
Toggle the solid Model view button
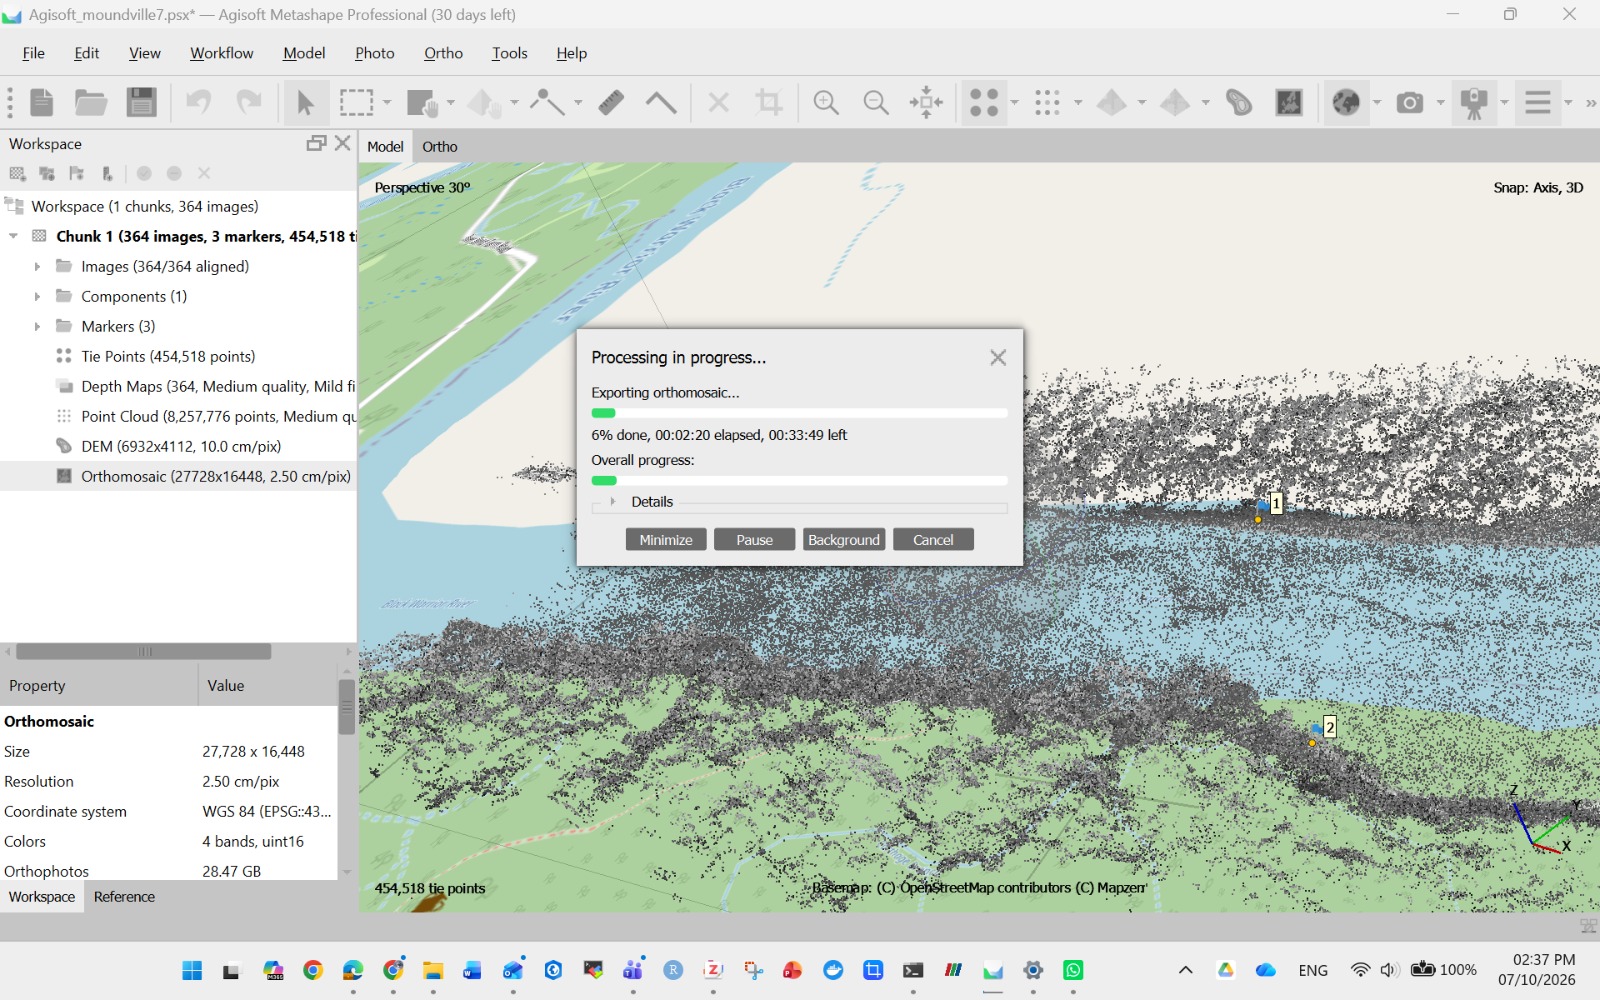[x=1112, y=102]
